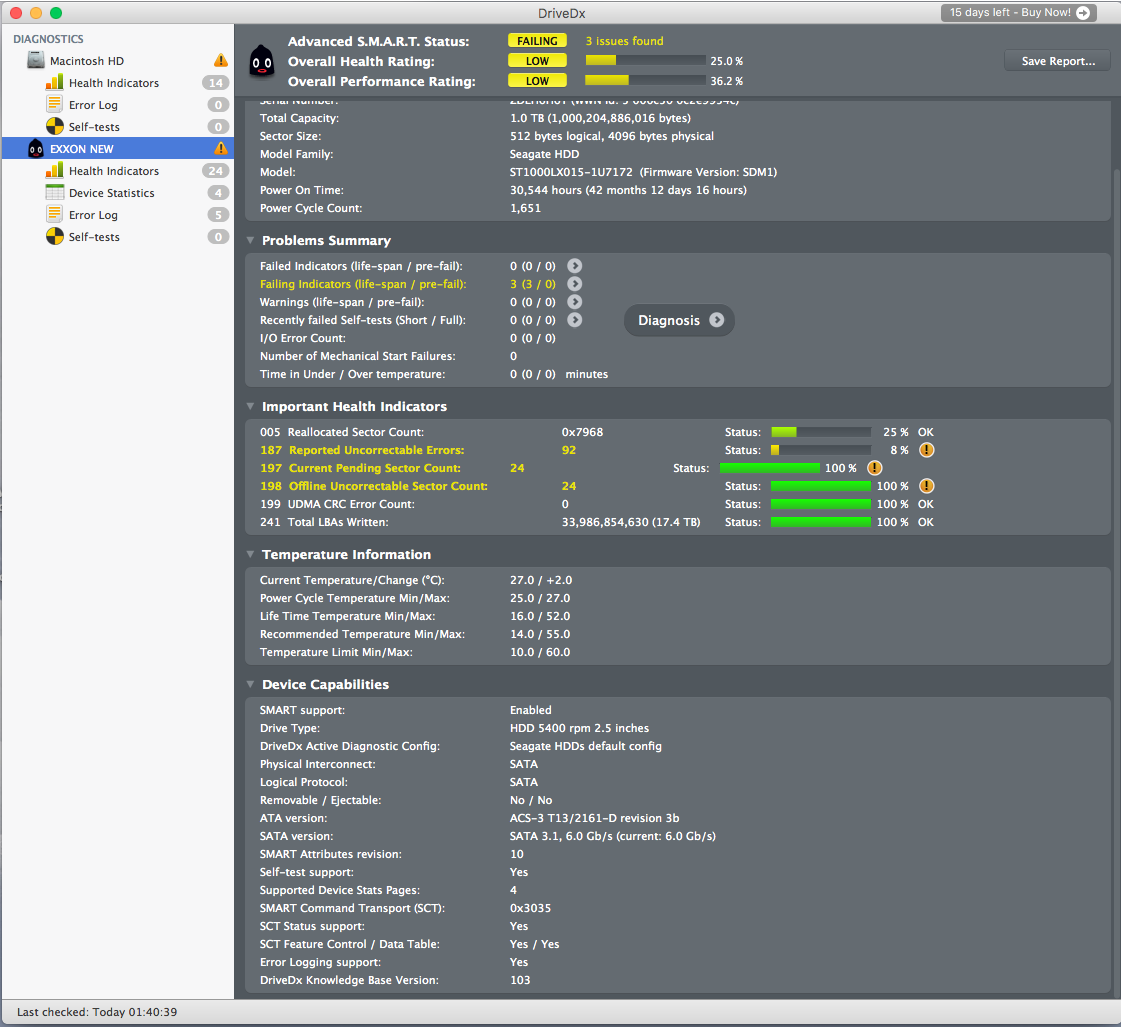Click warning icon for Offline Uncorrectable Sector Count

(927, 486)
